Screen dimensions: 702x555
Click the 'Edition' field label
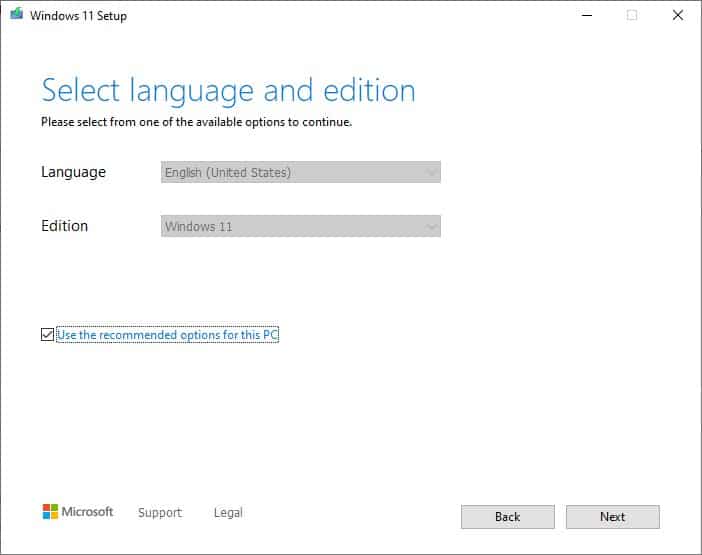pos(64,226)
